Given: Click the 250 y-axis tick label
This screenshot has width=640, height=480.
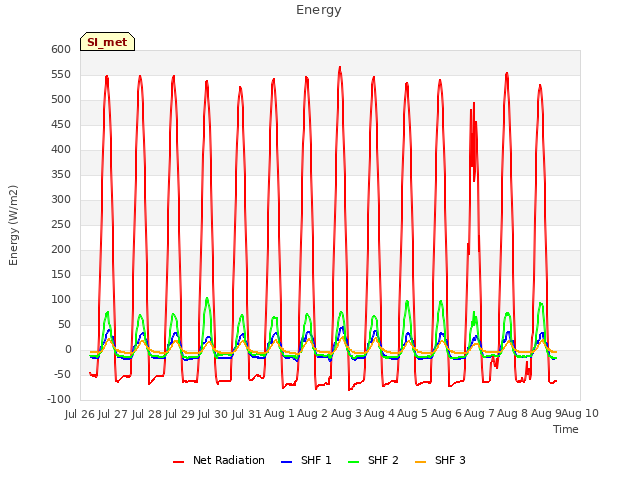Looking at the screenshot, I should pyautogui.click(x=61, y=224).
